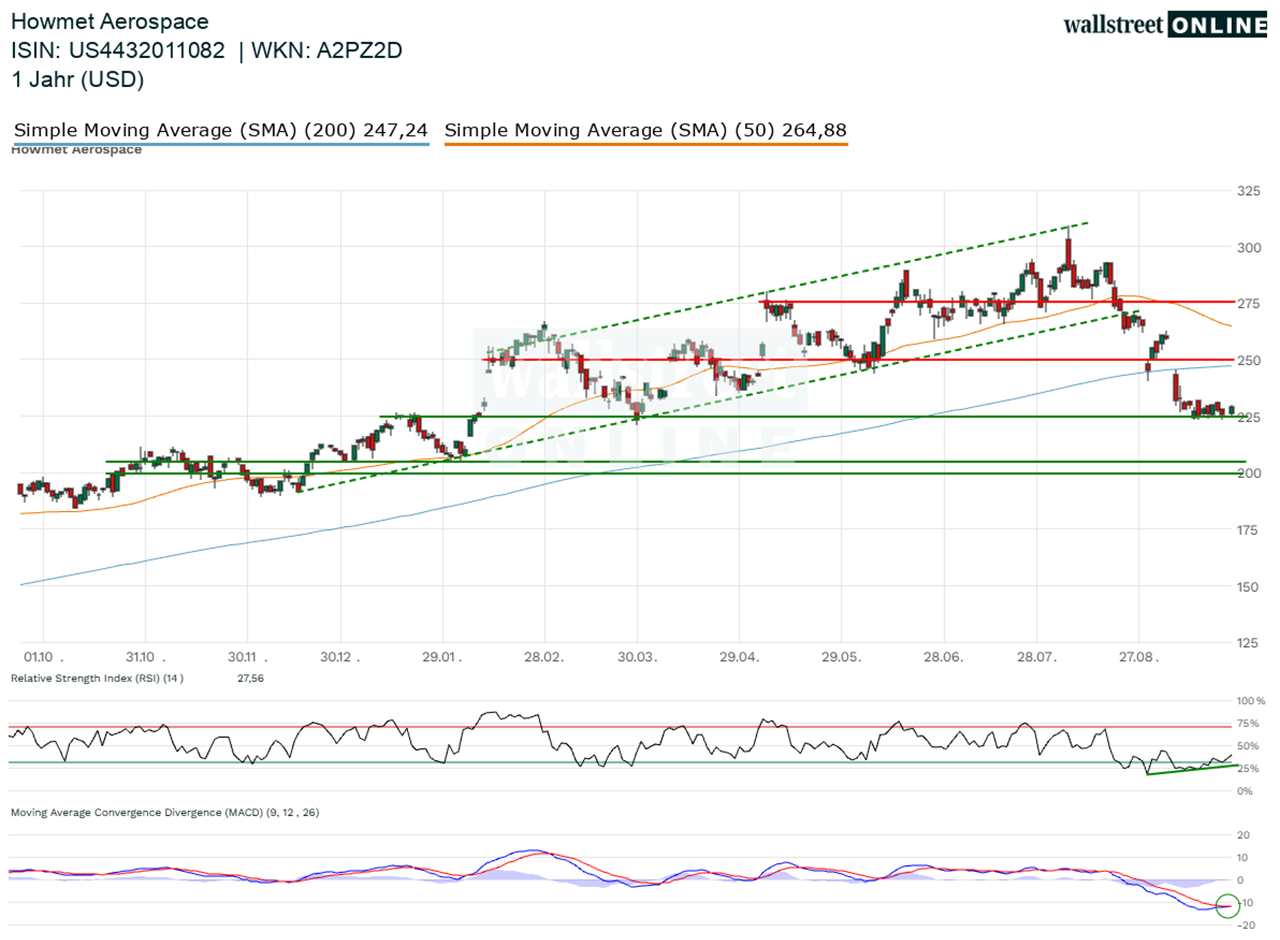Click the 275 price axis label

[x=1249, y=304]
